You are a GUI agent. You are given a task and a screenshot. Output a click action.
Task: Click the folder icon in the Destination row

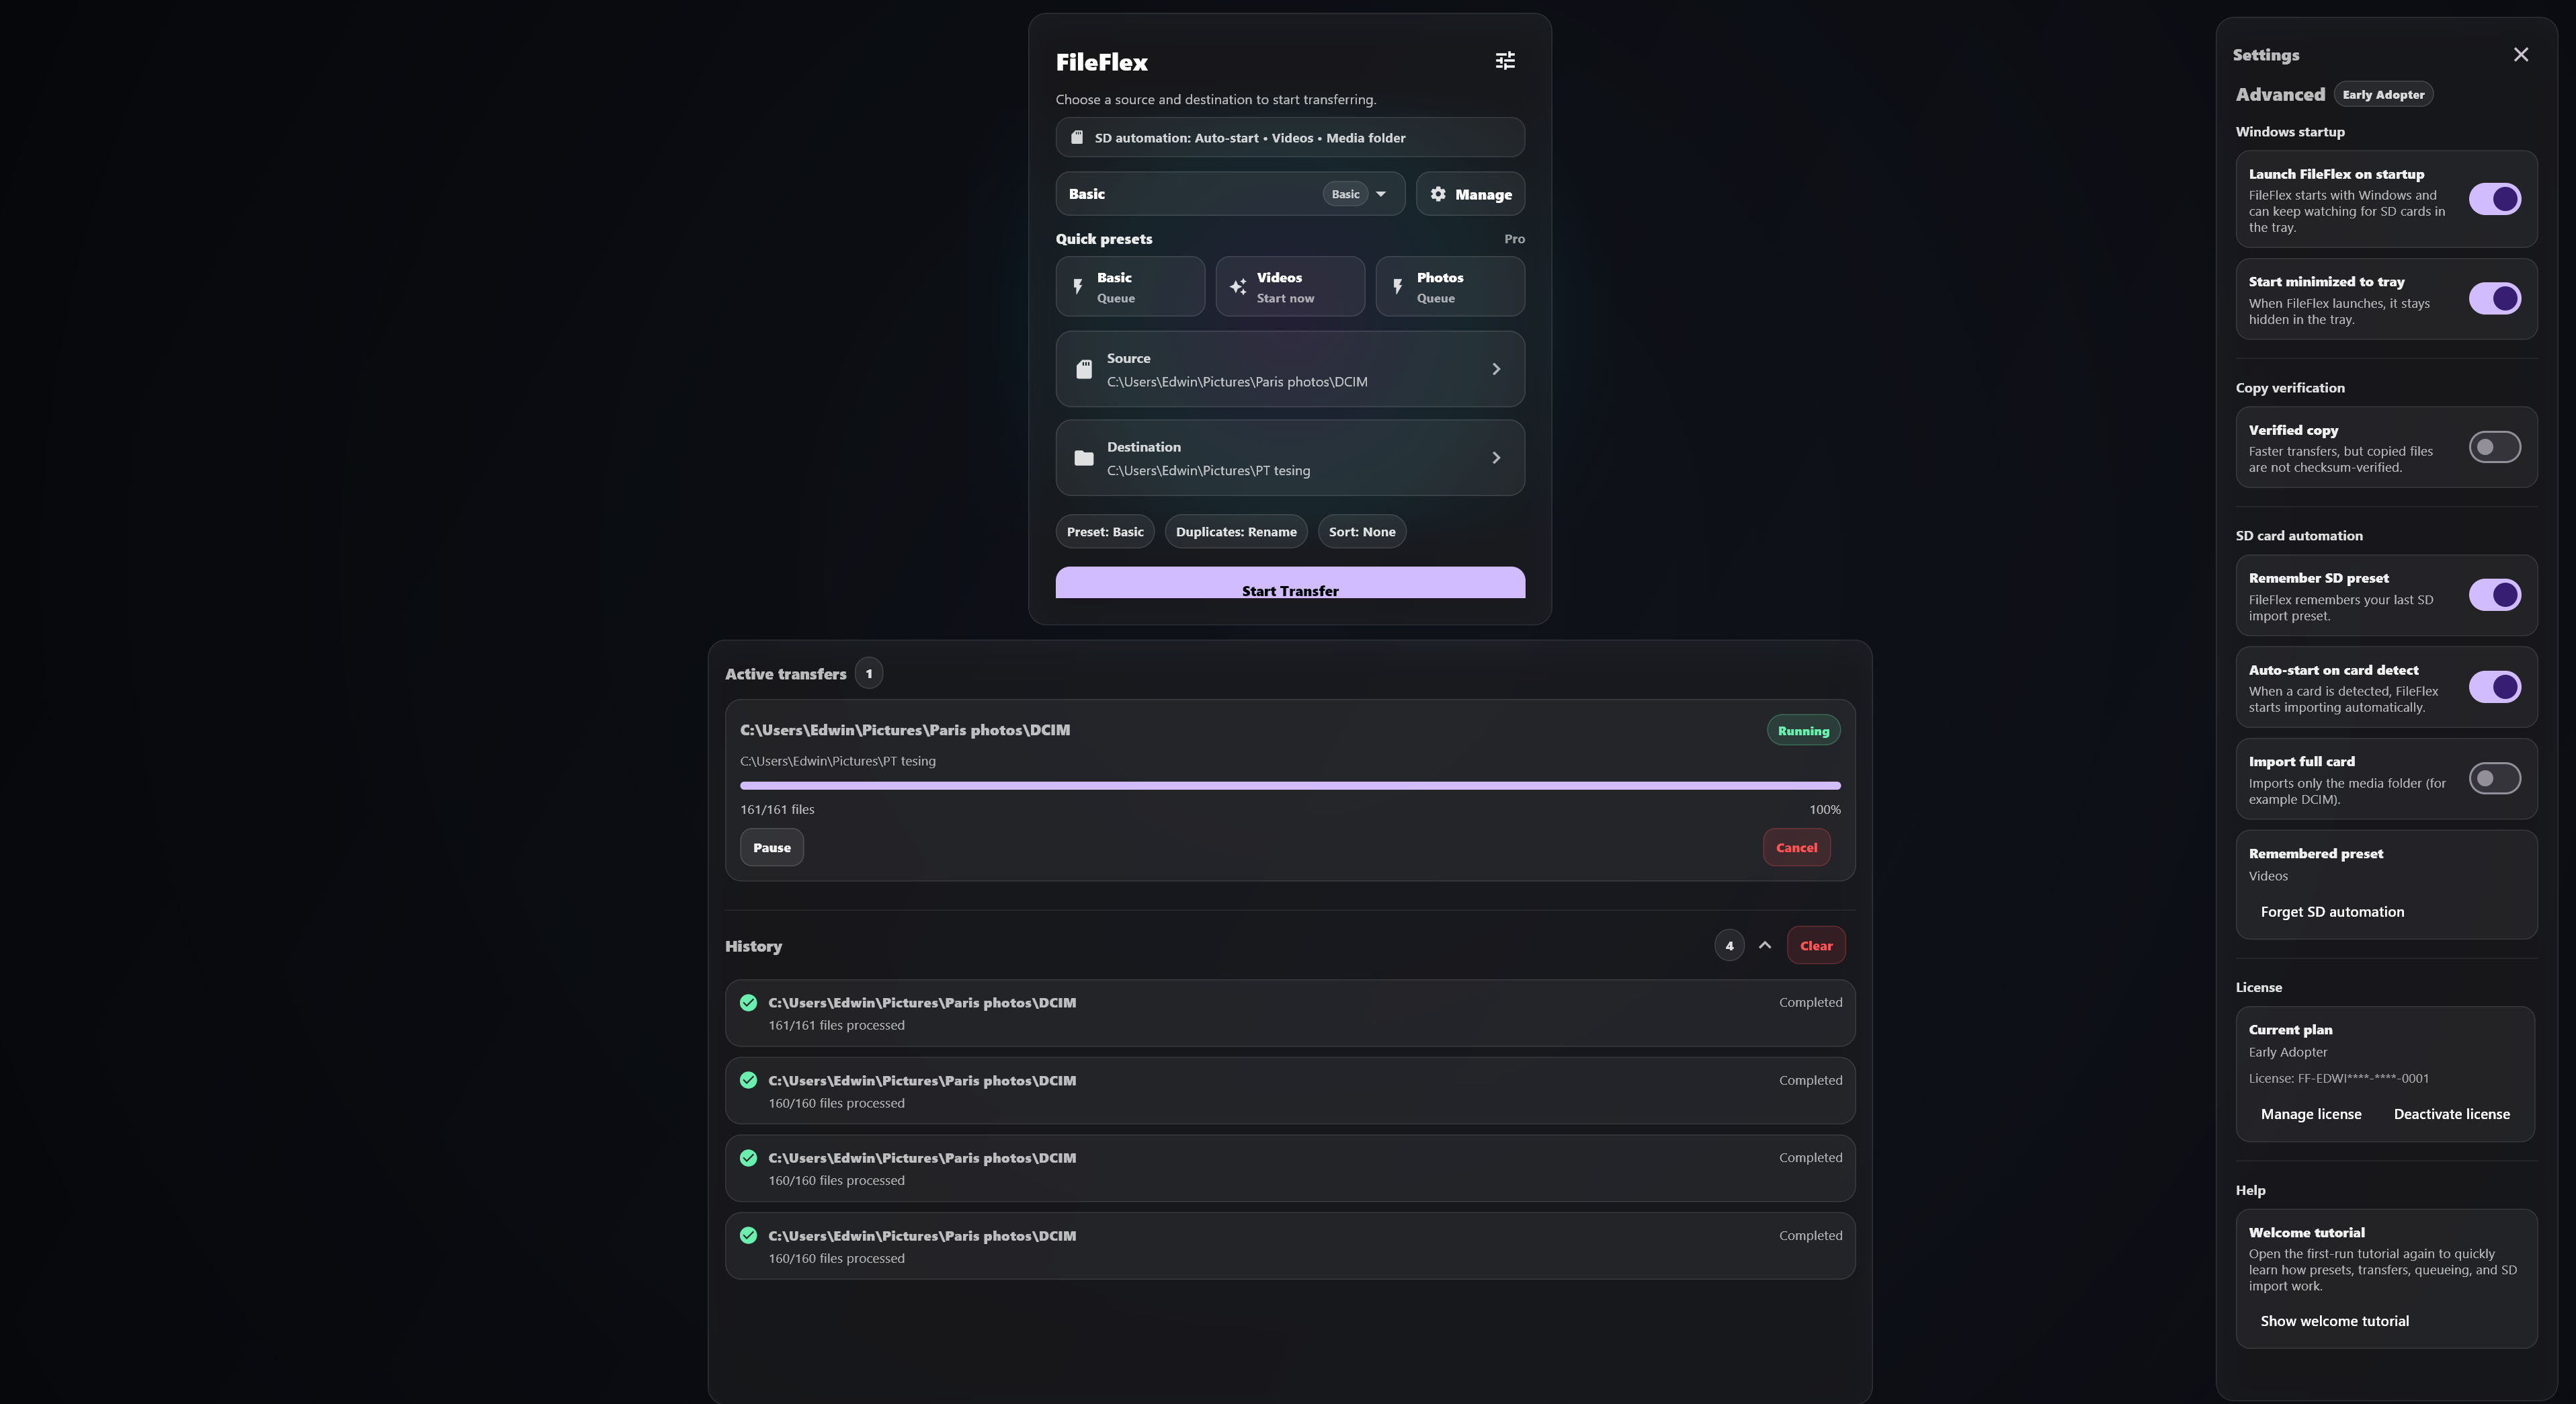(1084, 457)
